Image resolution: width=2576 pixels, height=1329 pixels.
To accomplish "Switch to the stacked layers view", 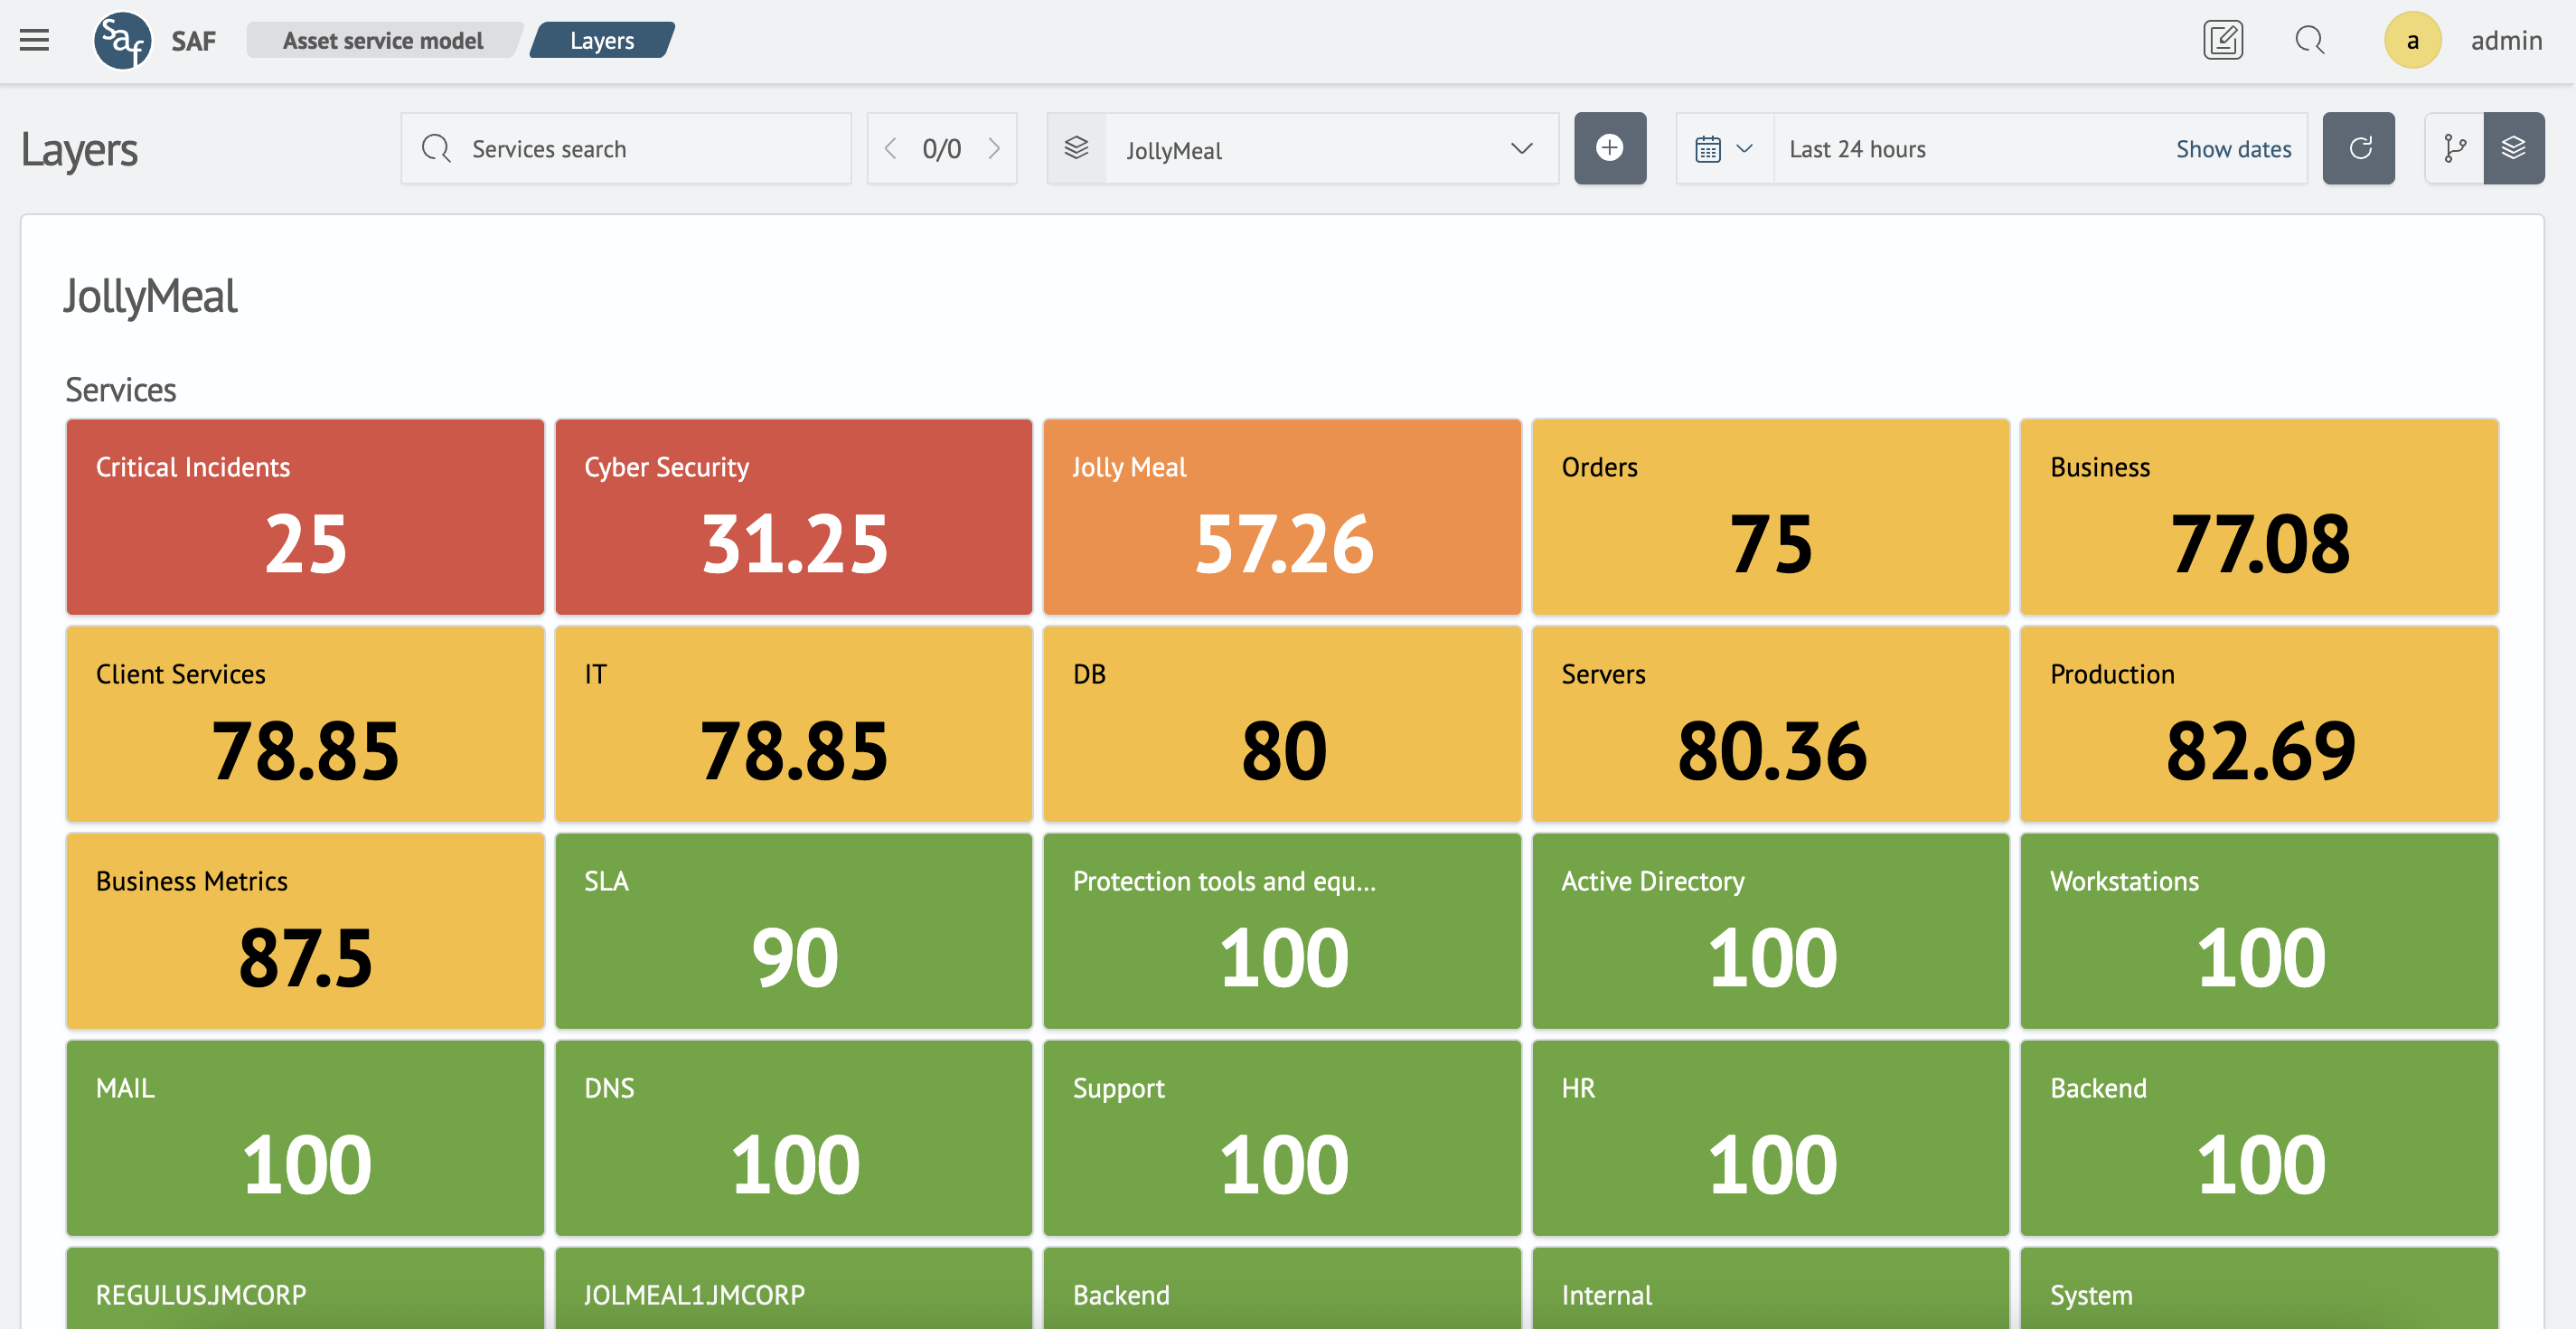I will (x=2513, y=148).
